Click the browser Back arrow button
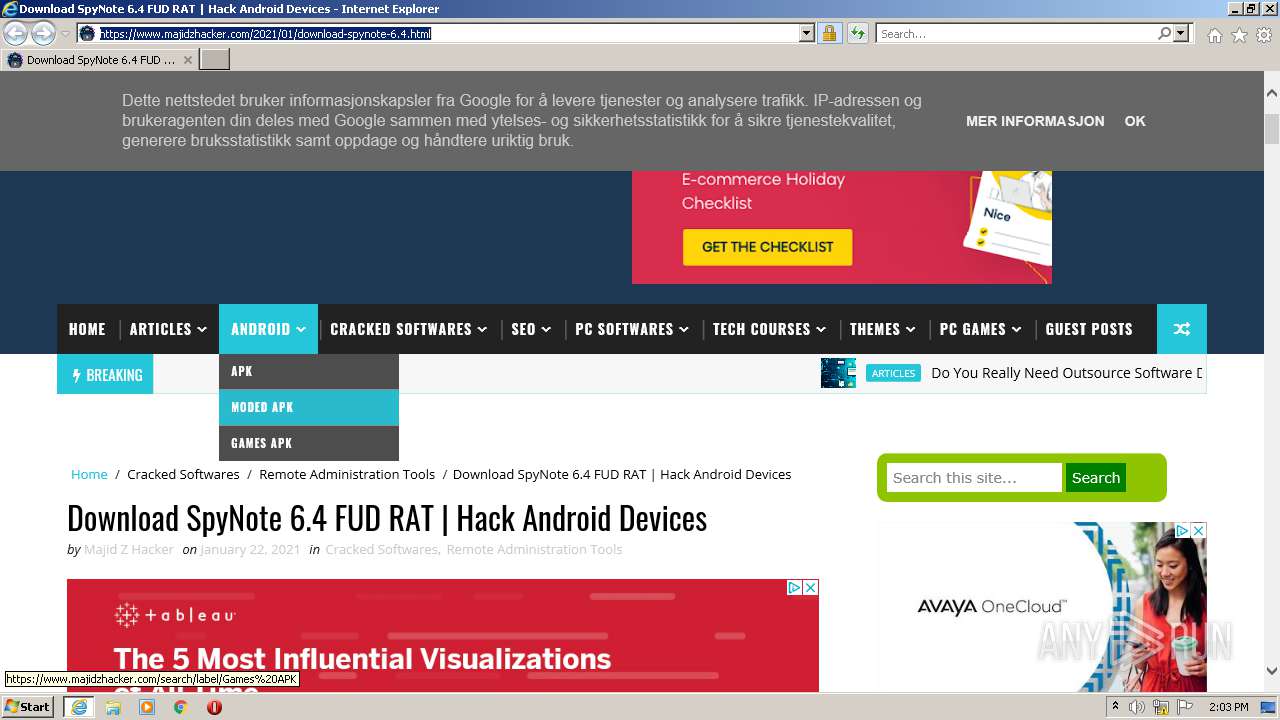 16,33
